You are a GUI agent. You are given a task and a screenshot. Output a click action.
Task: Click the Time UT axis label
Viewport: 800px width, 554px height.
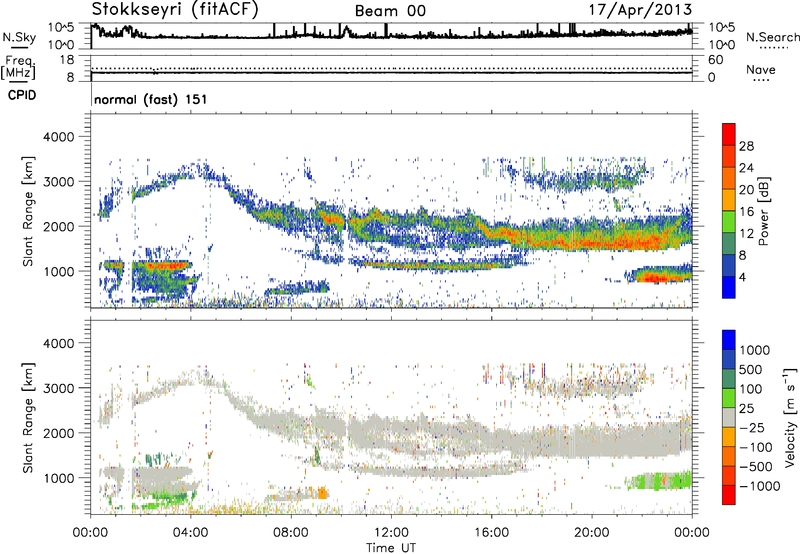(391, 548)
